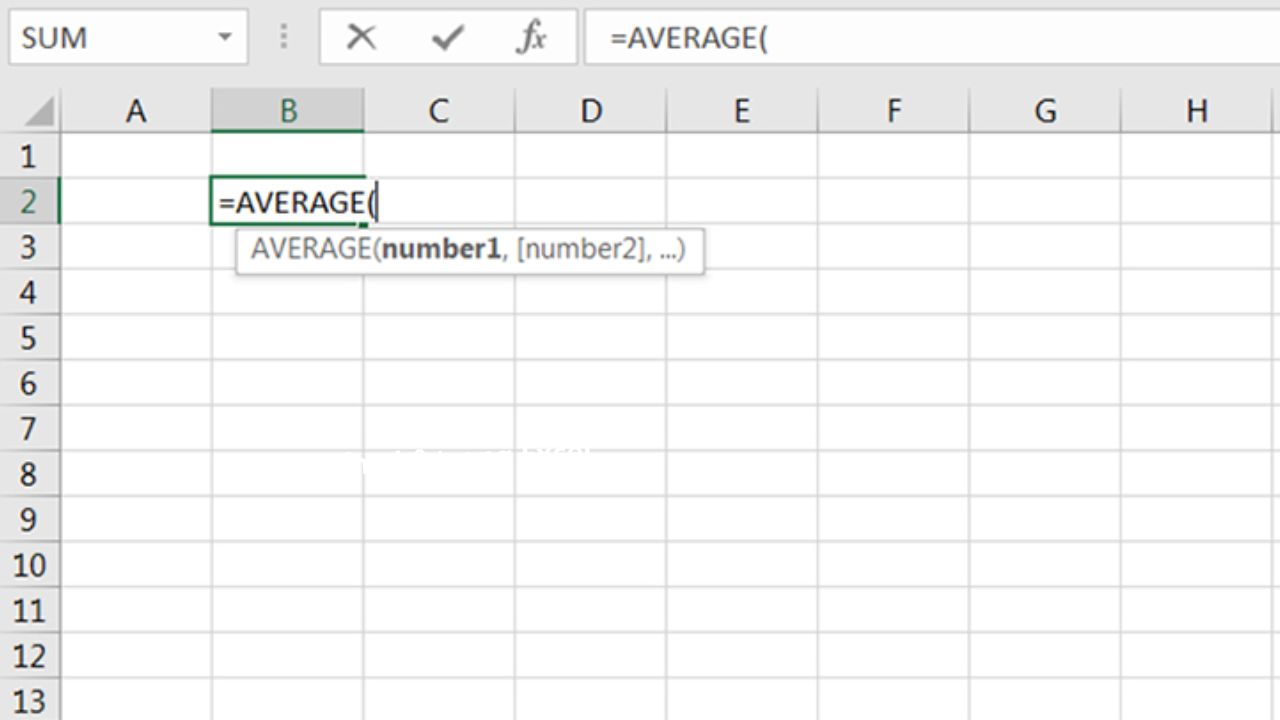Cancel the formula entry with X icon

pos(360,38)
